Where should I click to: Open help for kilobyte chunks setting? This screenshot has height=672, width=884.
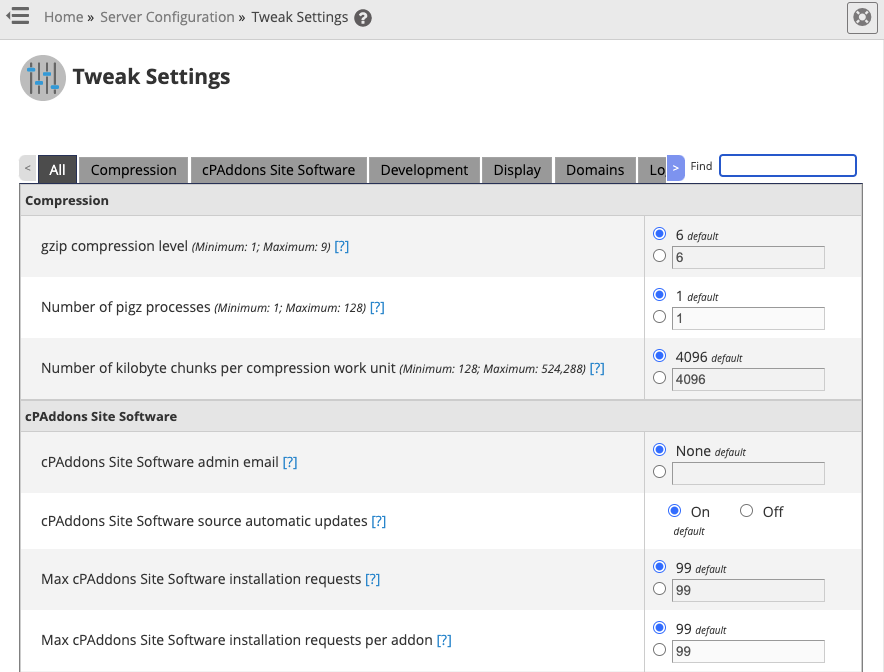tap(597, 368)
